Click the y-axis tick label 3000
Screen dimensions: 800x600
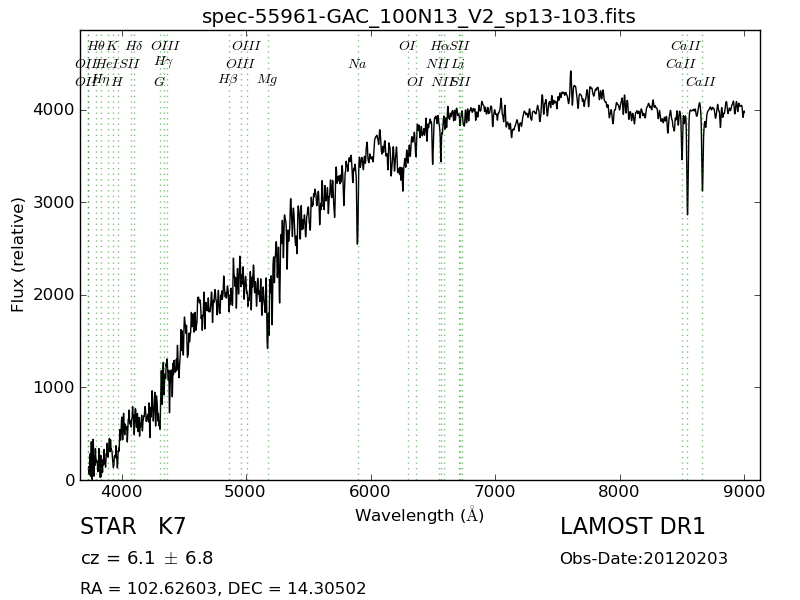[54, 203]
